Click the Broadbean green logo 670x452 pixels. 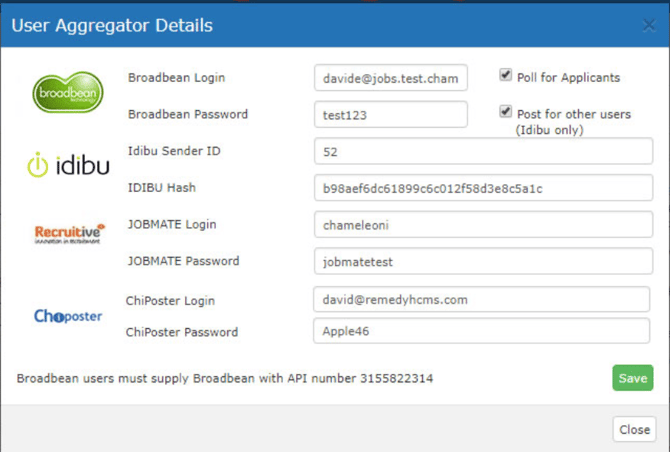click(68, 92)
